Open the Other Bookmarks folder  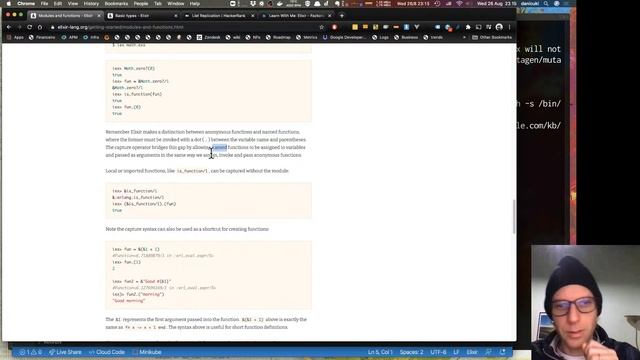pyautogui.click(x=492, y=37)
